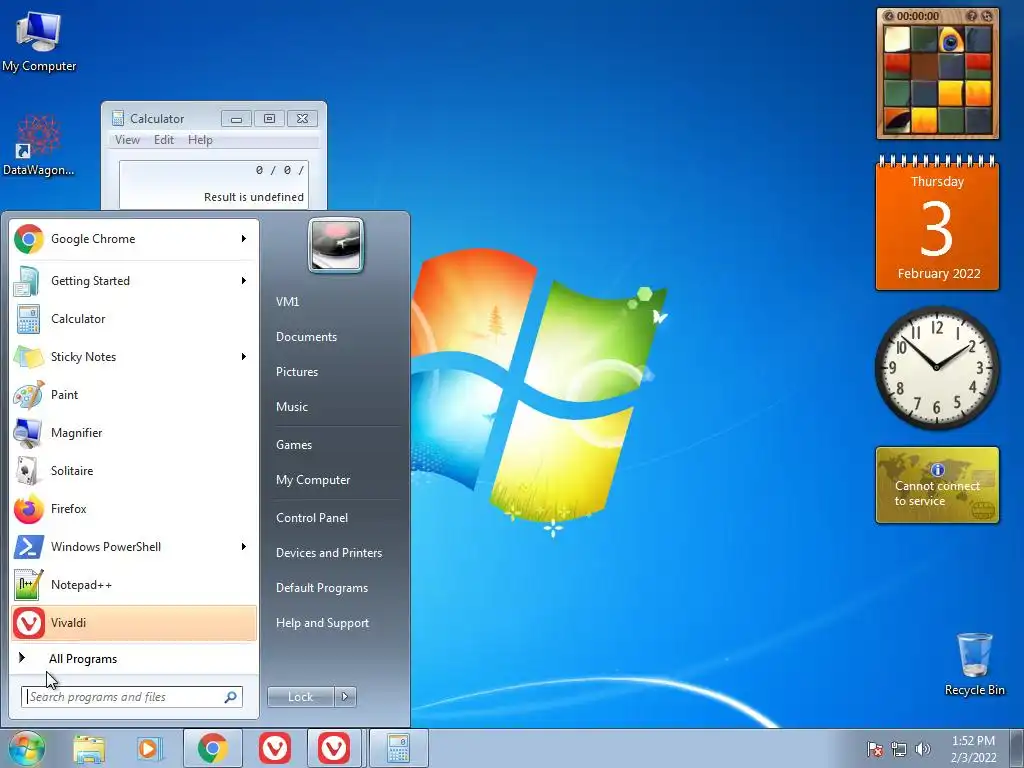This screenshot has width=1024, height=768.
Task: Show All Programs list
Action: click(x=134, y=658)
